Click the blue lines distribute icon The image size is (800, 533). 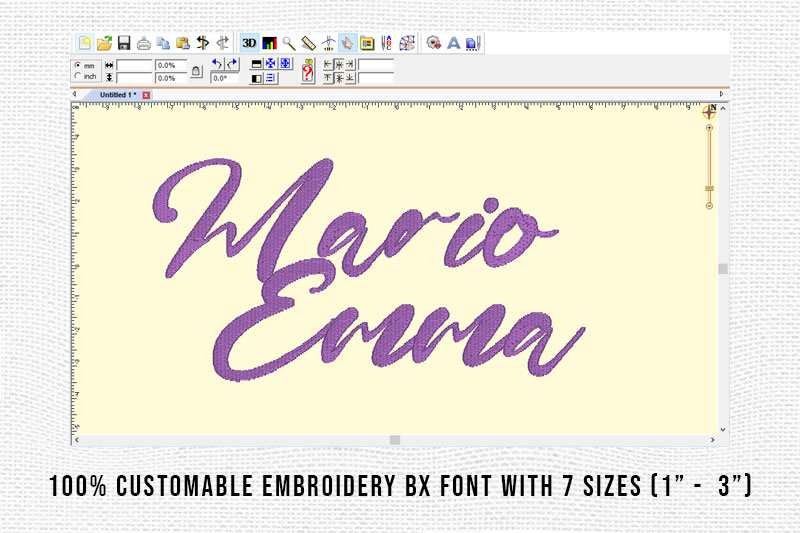(x=271, y=78)
